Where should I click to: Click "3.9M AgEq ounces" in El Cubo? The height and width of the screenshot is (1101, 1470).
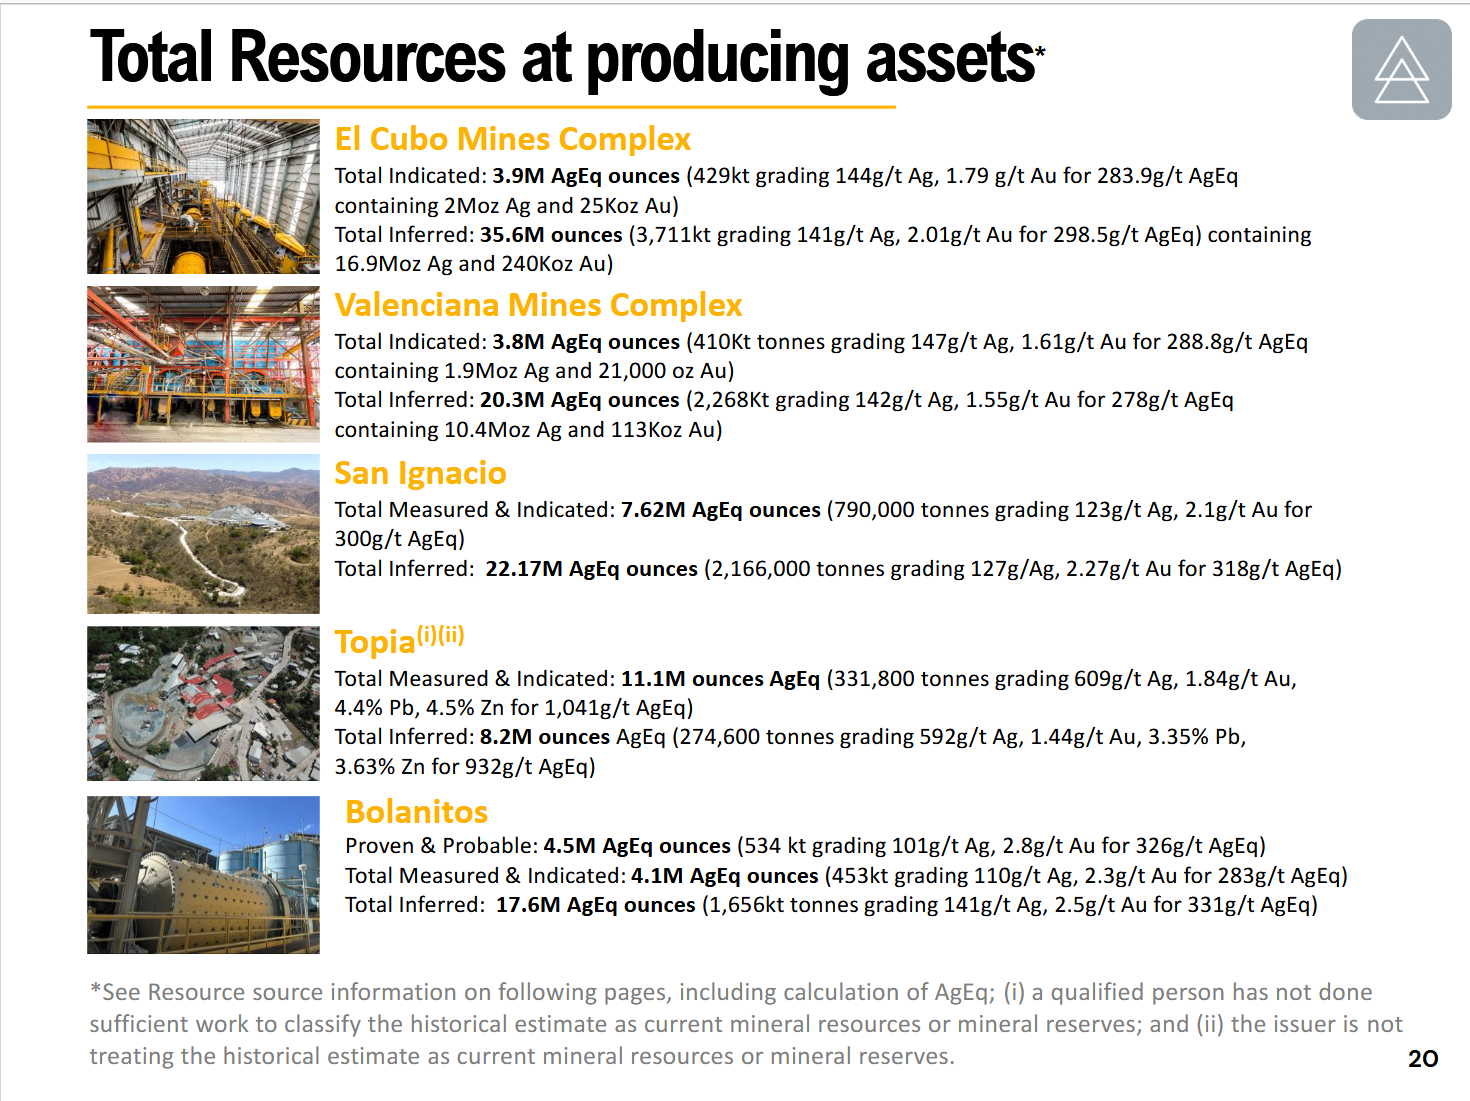click(x=586, y=176)
